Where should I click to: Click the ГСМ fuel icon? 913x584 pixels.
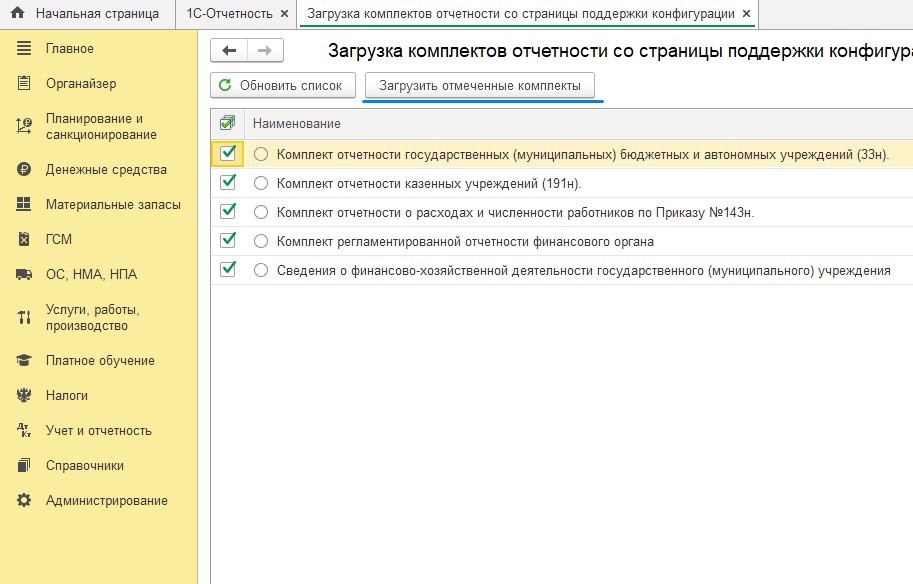click(24, 239)
